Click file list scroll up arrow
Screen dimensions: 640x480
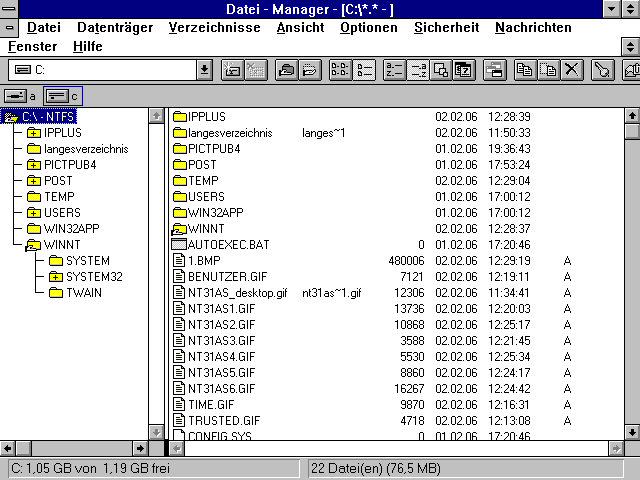pos(632,116)
